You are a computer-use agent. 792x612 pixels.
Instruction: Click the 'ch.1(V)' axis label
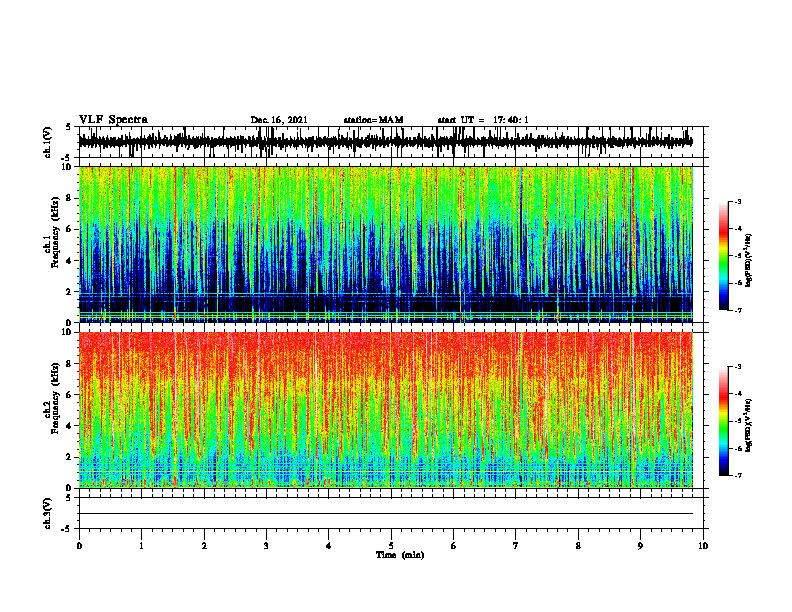(x=47, y=142)
